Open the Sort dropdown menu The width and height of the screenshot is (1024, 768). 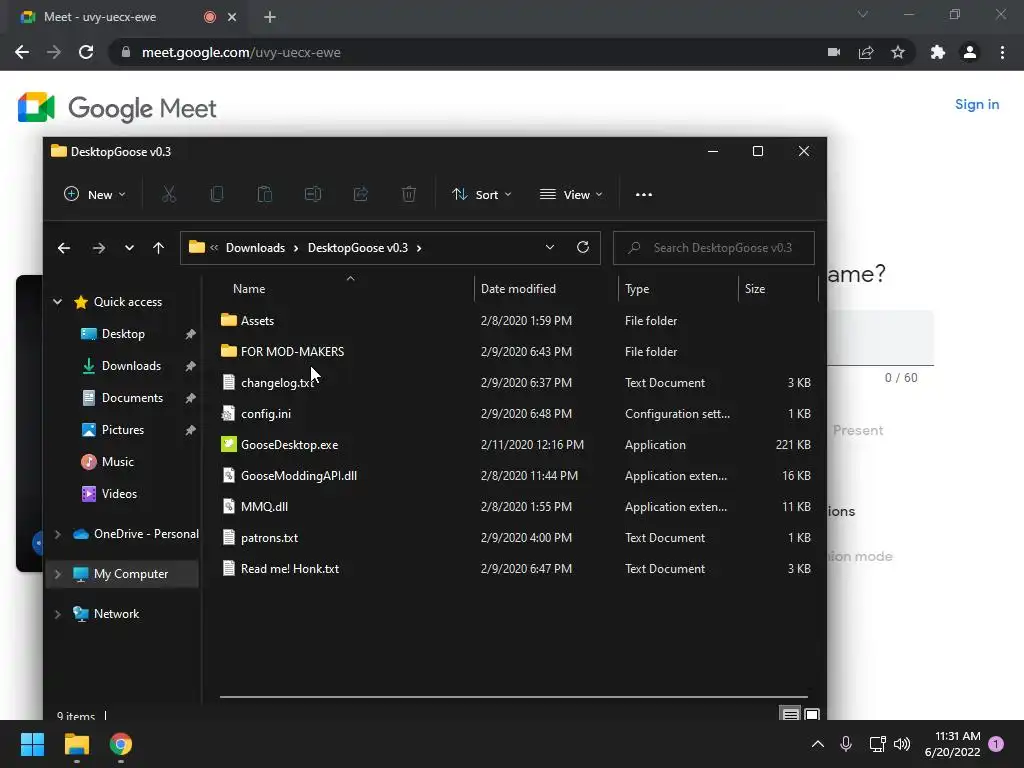coord(482,195)
